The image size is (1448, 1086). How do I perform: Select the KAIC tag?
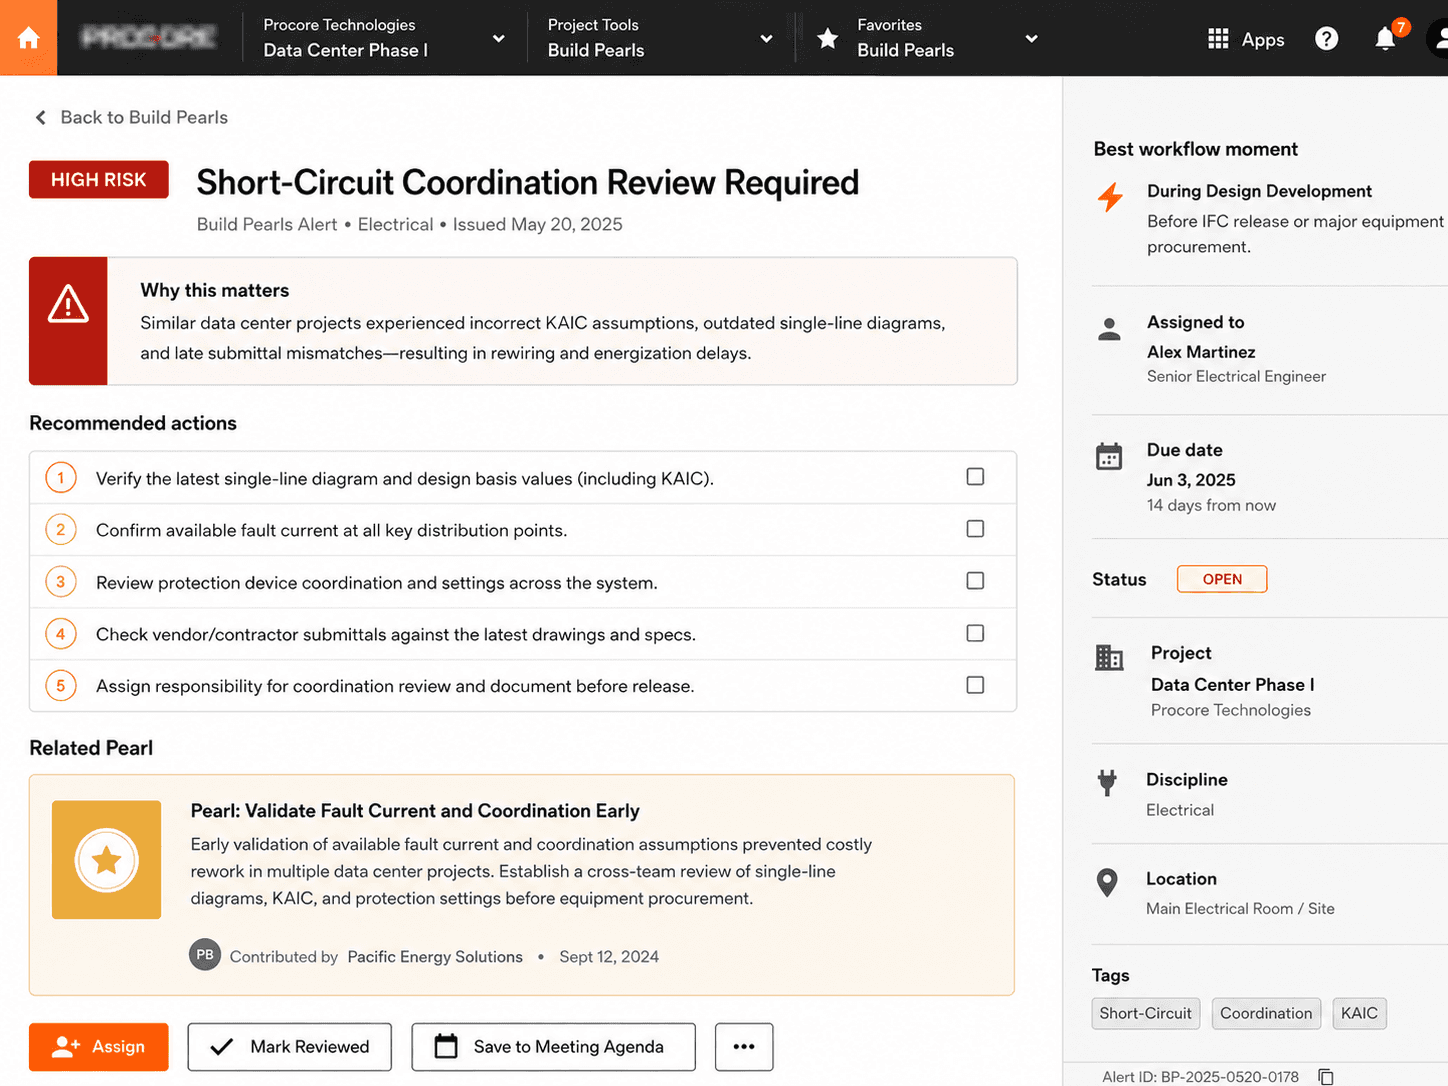[x=1359, y=1013]
